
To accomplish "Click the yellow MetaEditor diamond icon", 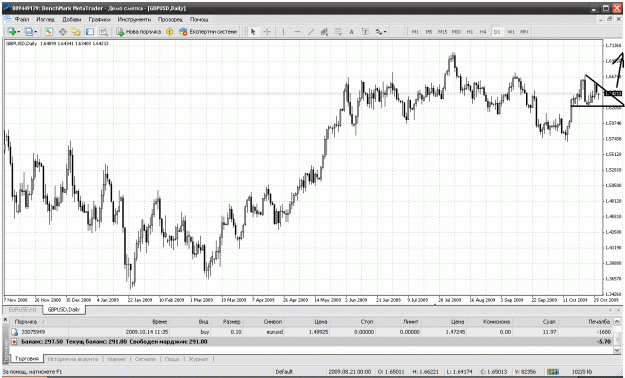I will pos(170,32).
